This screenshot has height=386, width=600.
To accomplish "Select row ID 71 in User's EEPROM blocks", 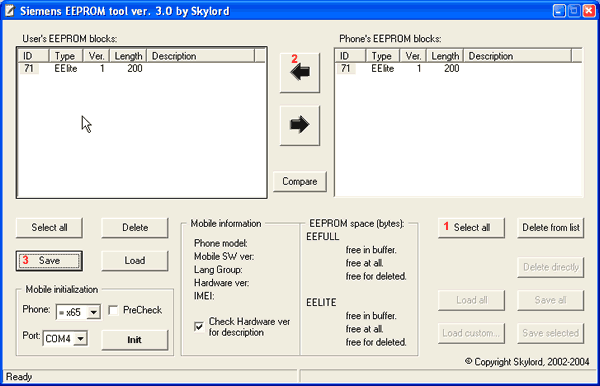I will [x=142, y=68].
